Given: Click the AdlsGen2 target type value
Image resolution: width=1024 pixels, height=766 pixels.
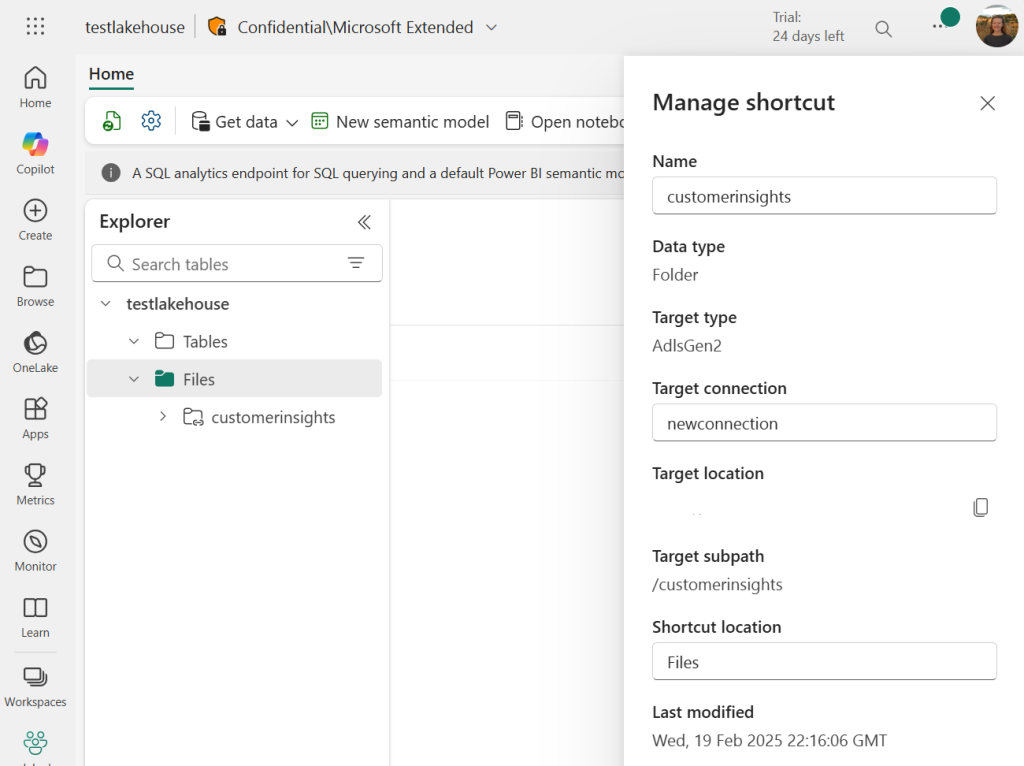Looking at the screenshot, I should pyautogui.click(x=687, y=345).
